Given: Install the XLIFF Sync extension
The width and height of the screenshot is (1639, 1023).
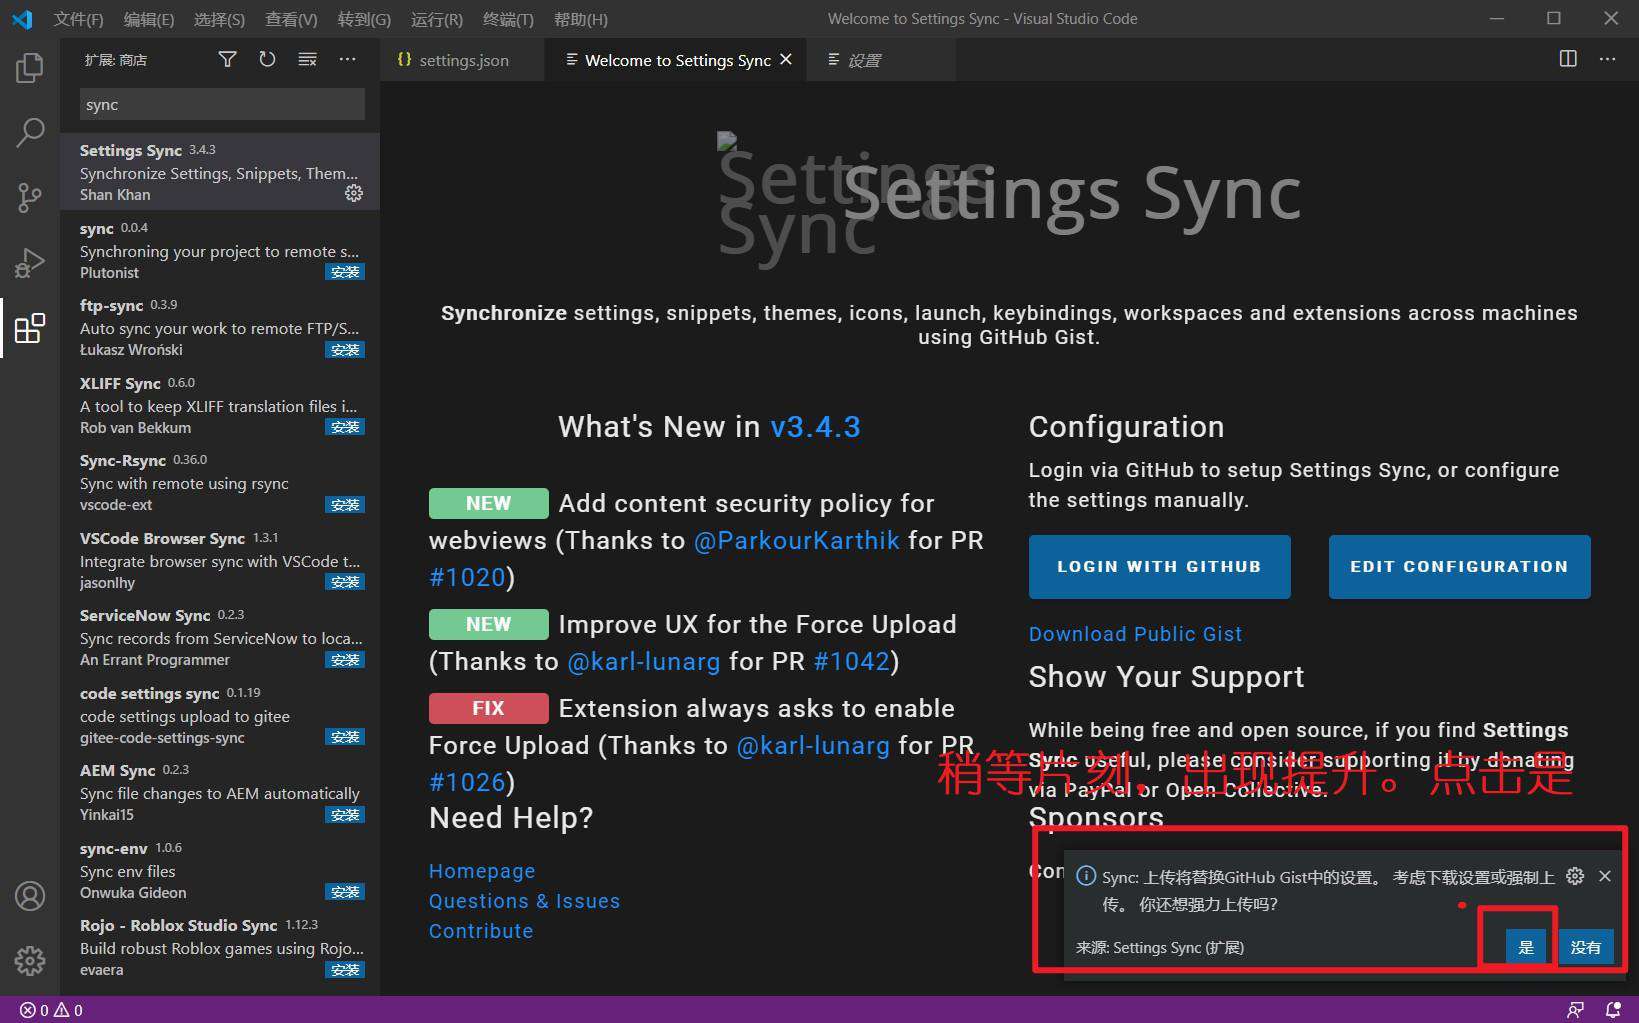Looking at the screenshot, I should (x=345, y=427).
